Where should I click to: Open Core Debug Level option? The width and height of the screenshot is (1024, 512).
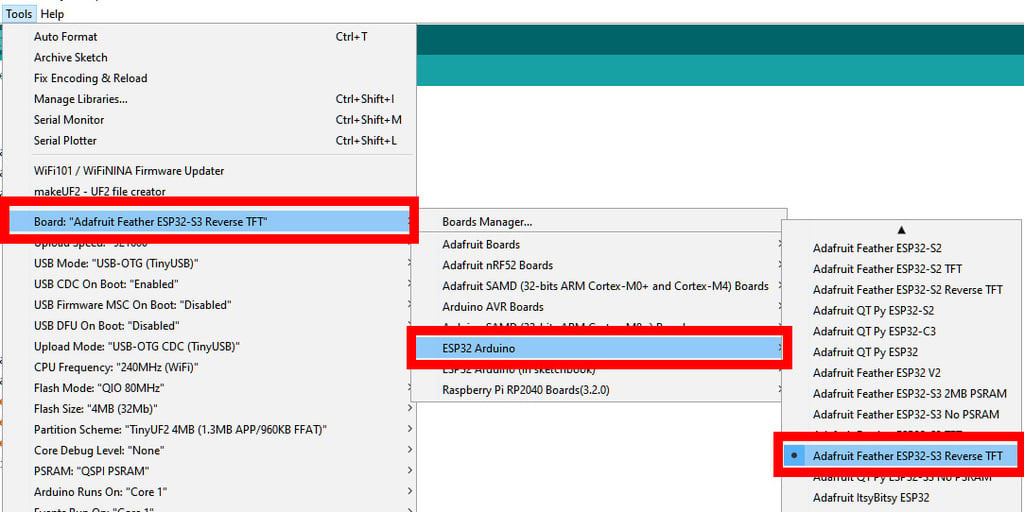click(x=209, y=451)
